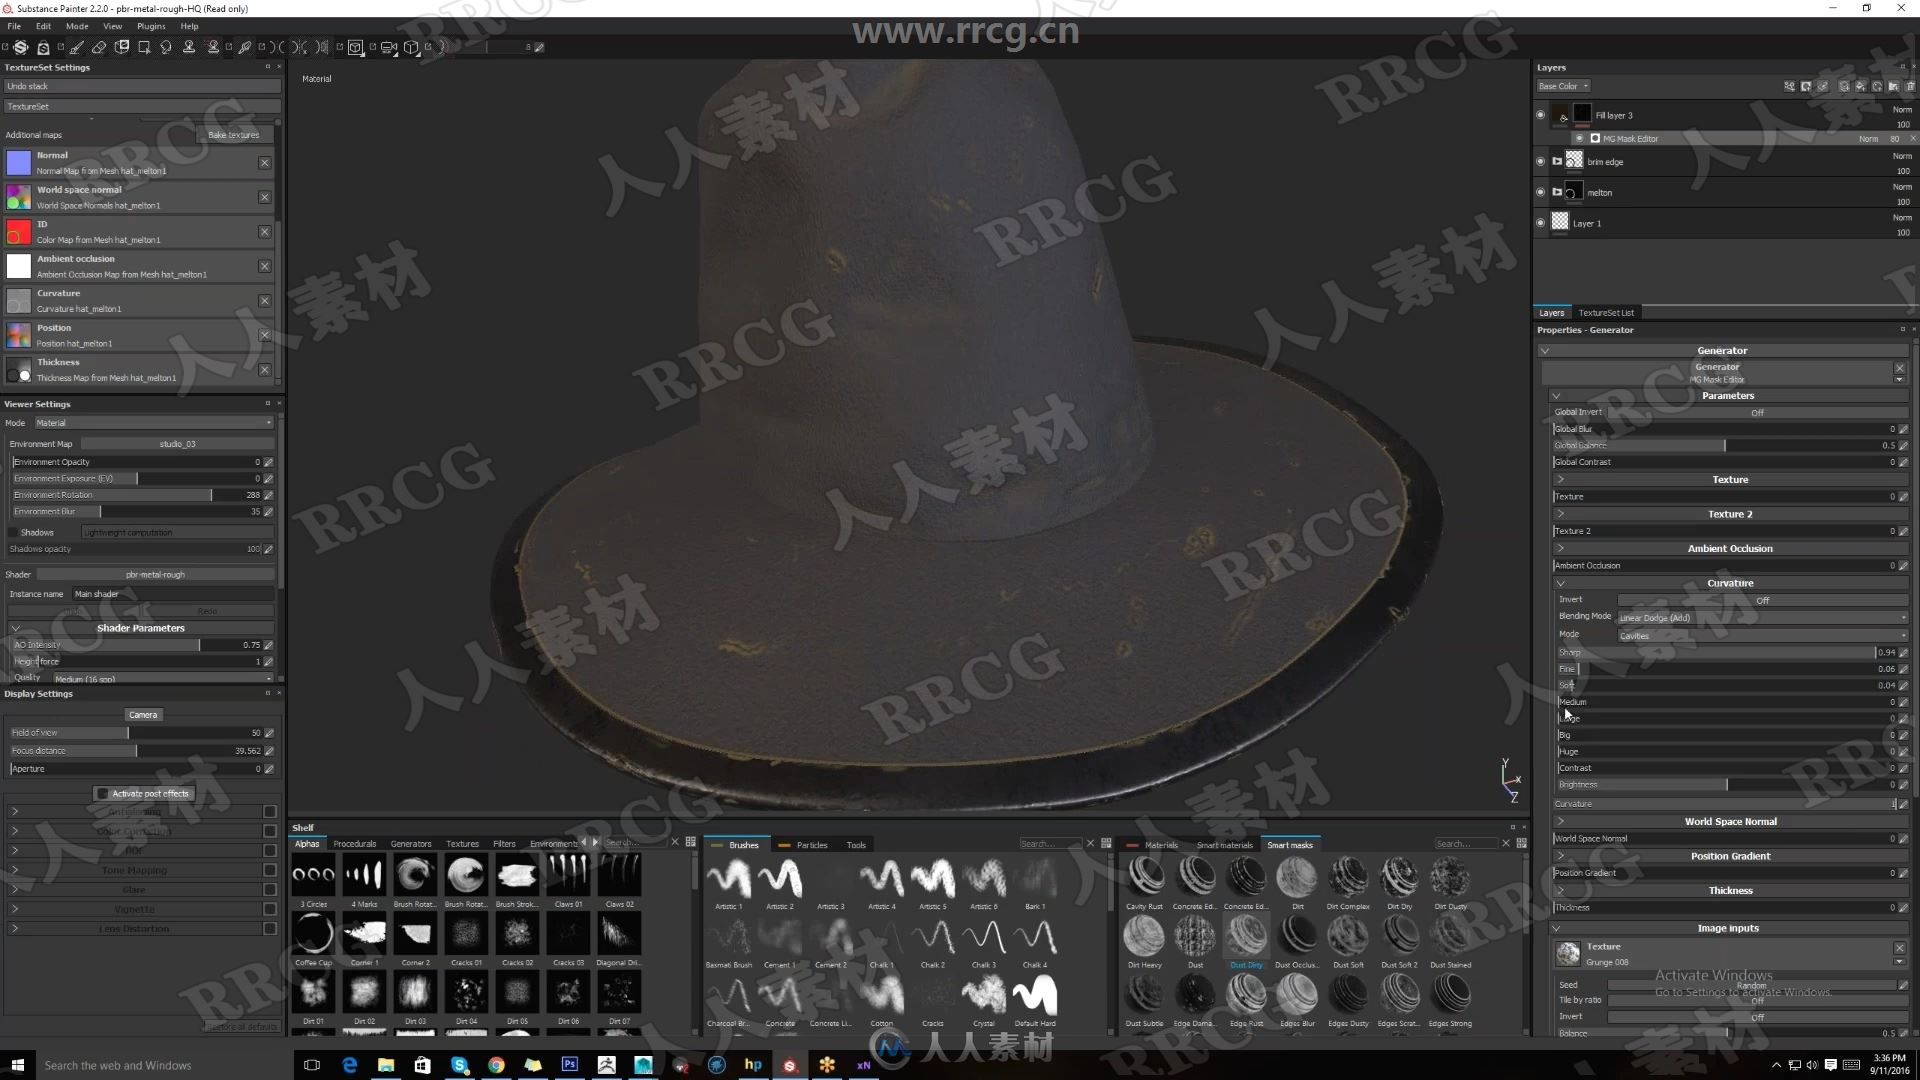Toggle Curvature Invert Off switch
The width and height of the screenshot is (1920, 1080).
pos(1762,600)
